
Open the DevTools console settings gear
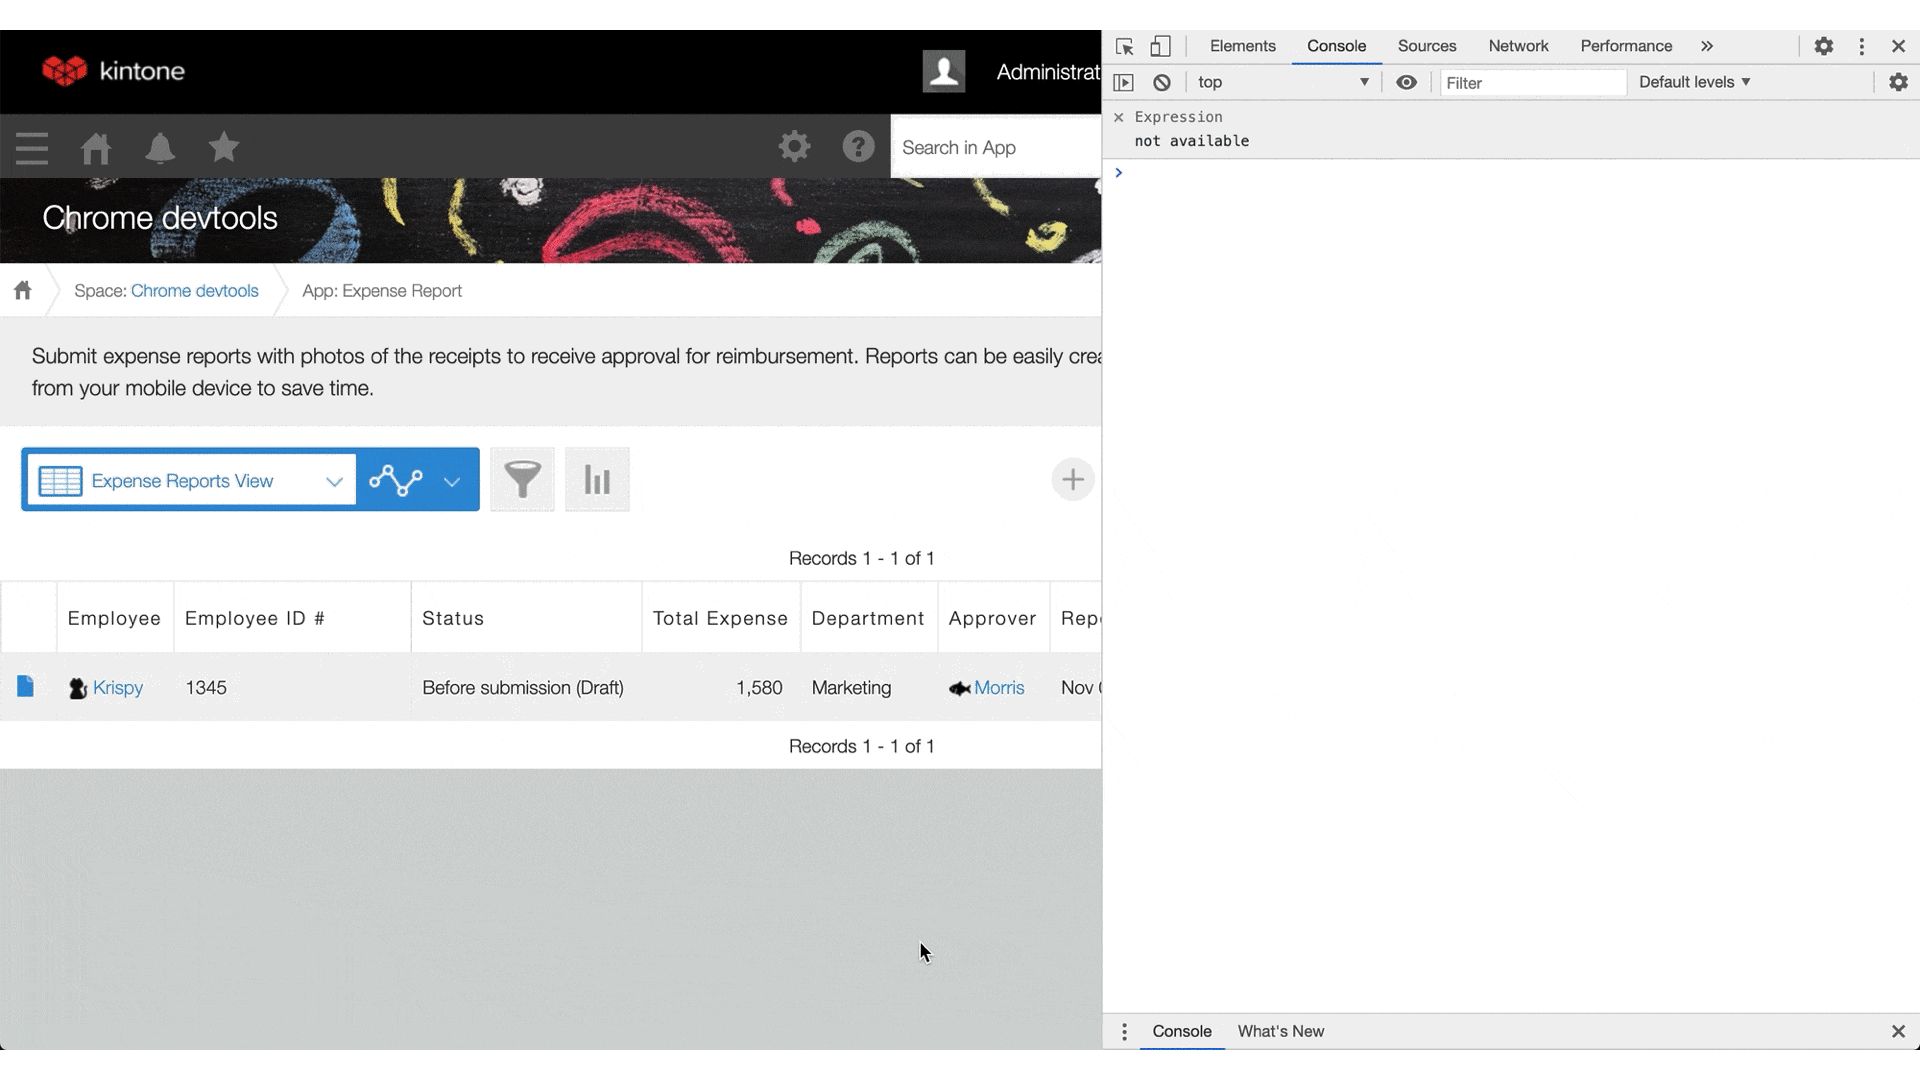(x=1898, y=82)
